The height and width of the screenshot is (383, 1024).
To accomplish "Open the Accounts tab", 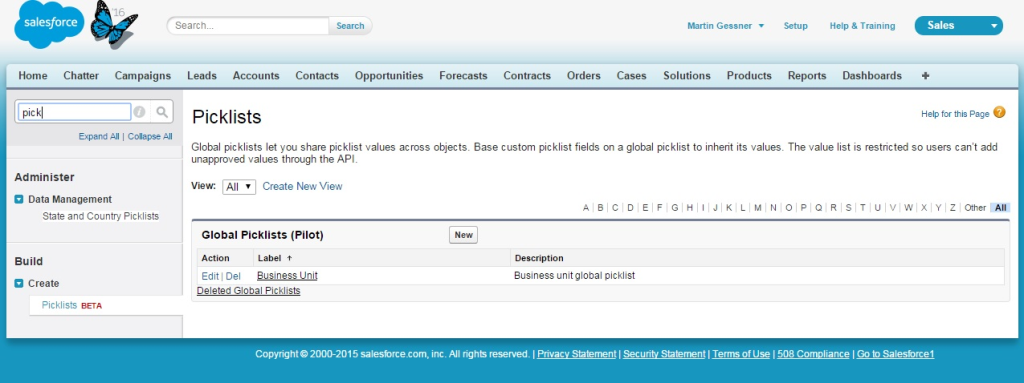I will click(x=256, y=76).
